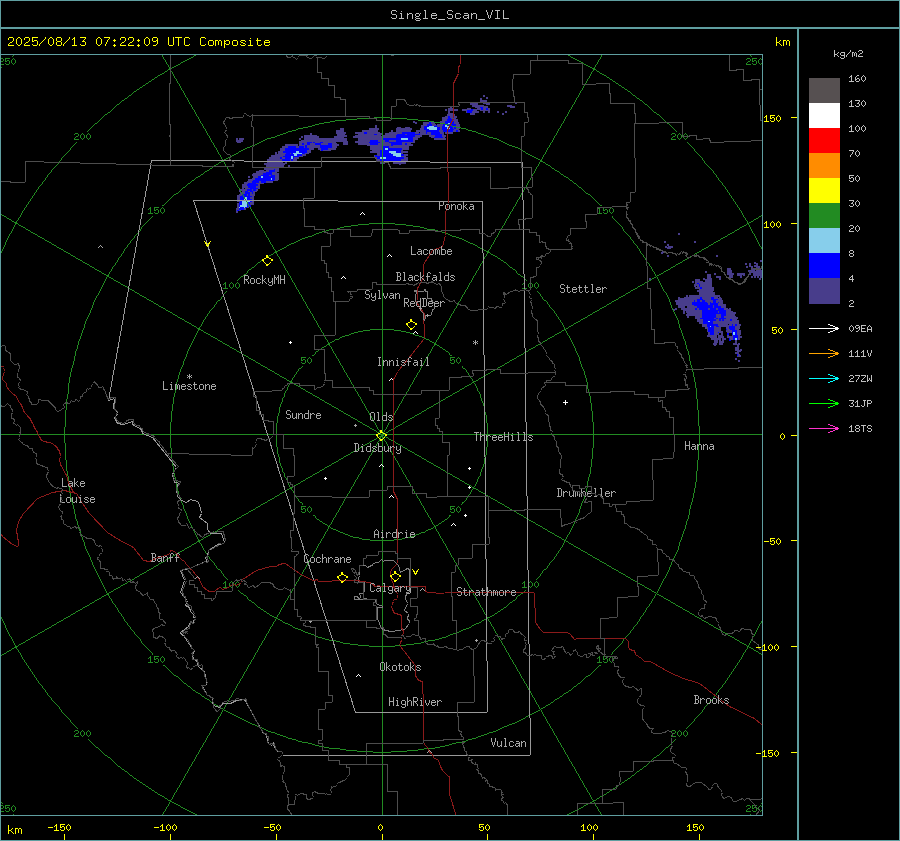The width and height of the screenshot is (900, 841).
Task: Click the Hanna city label
Action: click(x=699, y=446)
